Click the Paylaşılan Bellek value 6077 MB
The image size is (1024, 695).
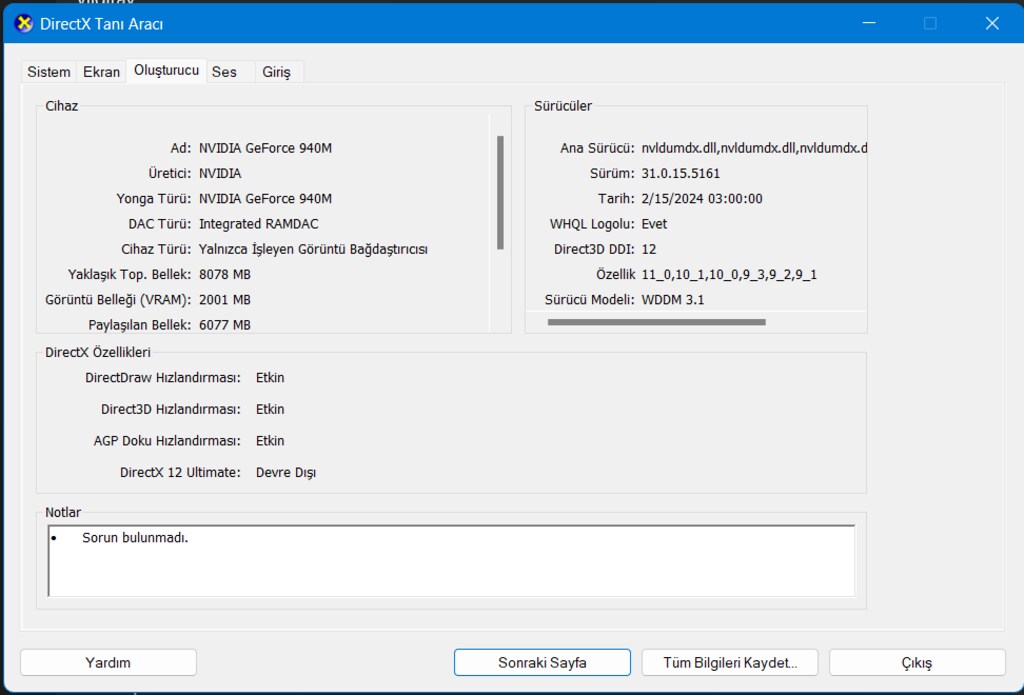click(x=225, y=325)
